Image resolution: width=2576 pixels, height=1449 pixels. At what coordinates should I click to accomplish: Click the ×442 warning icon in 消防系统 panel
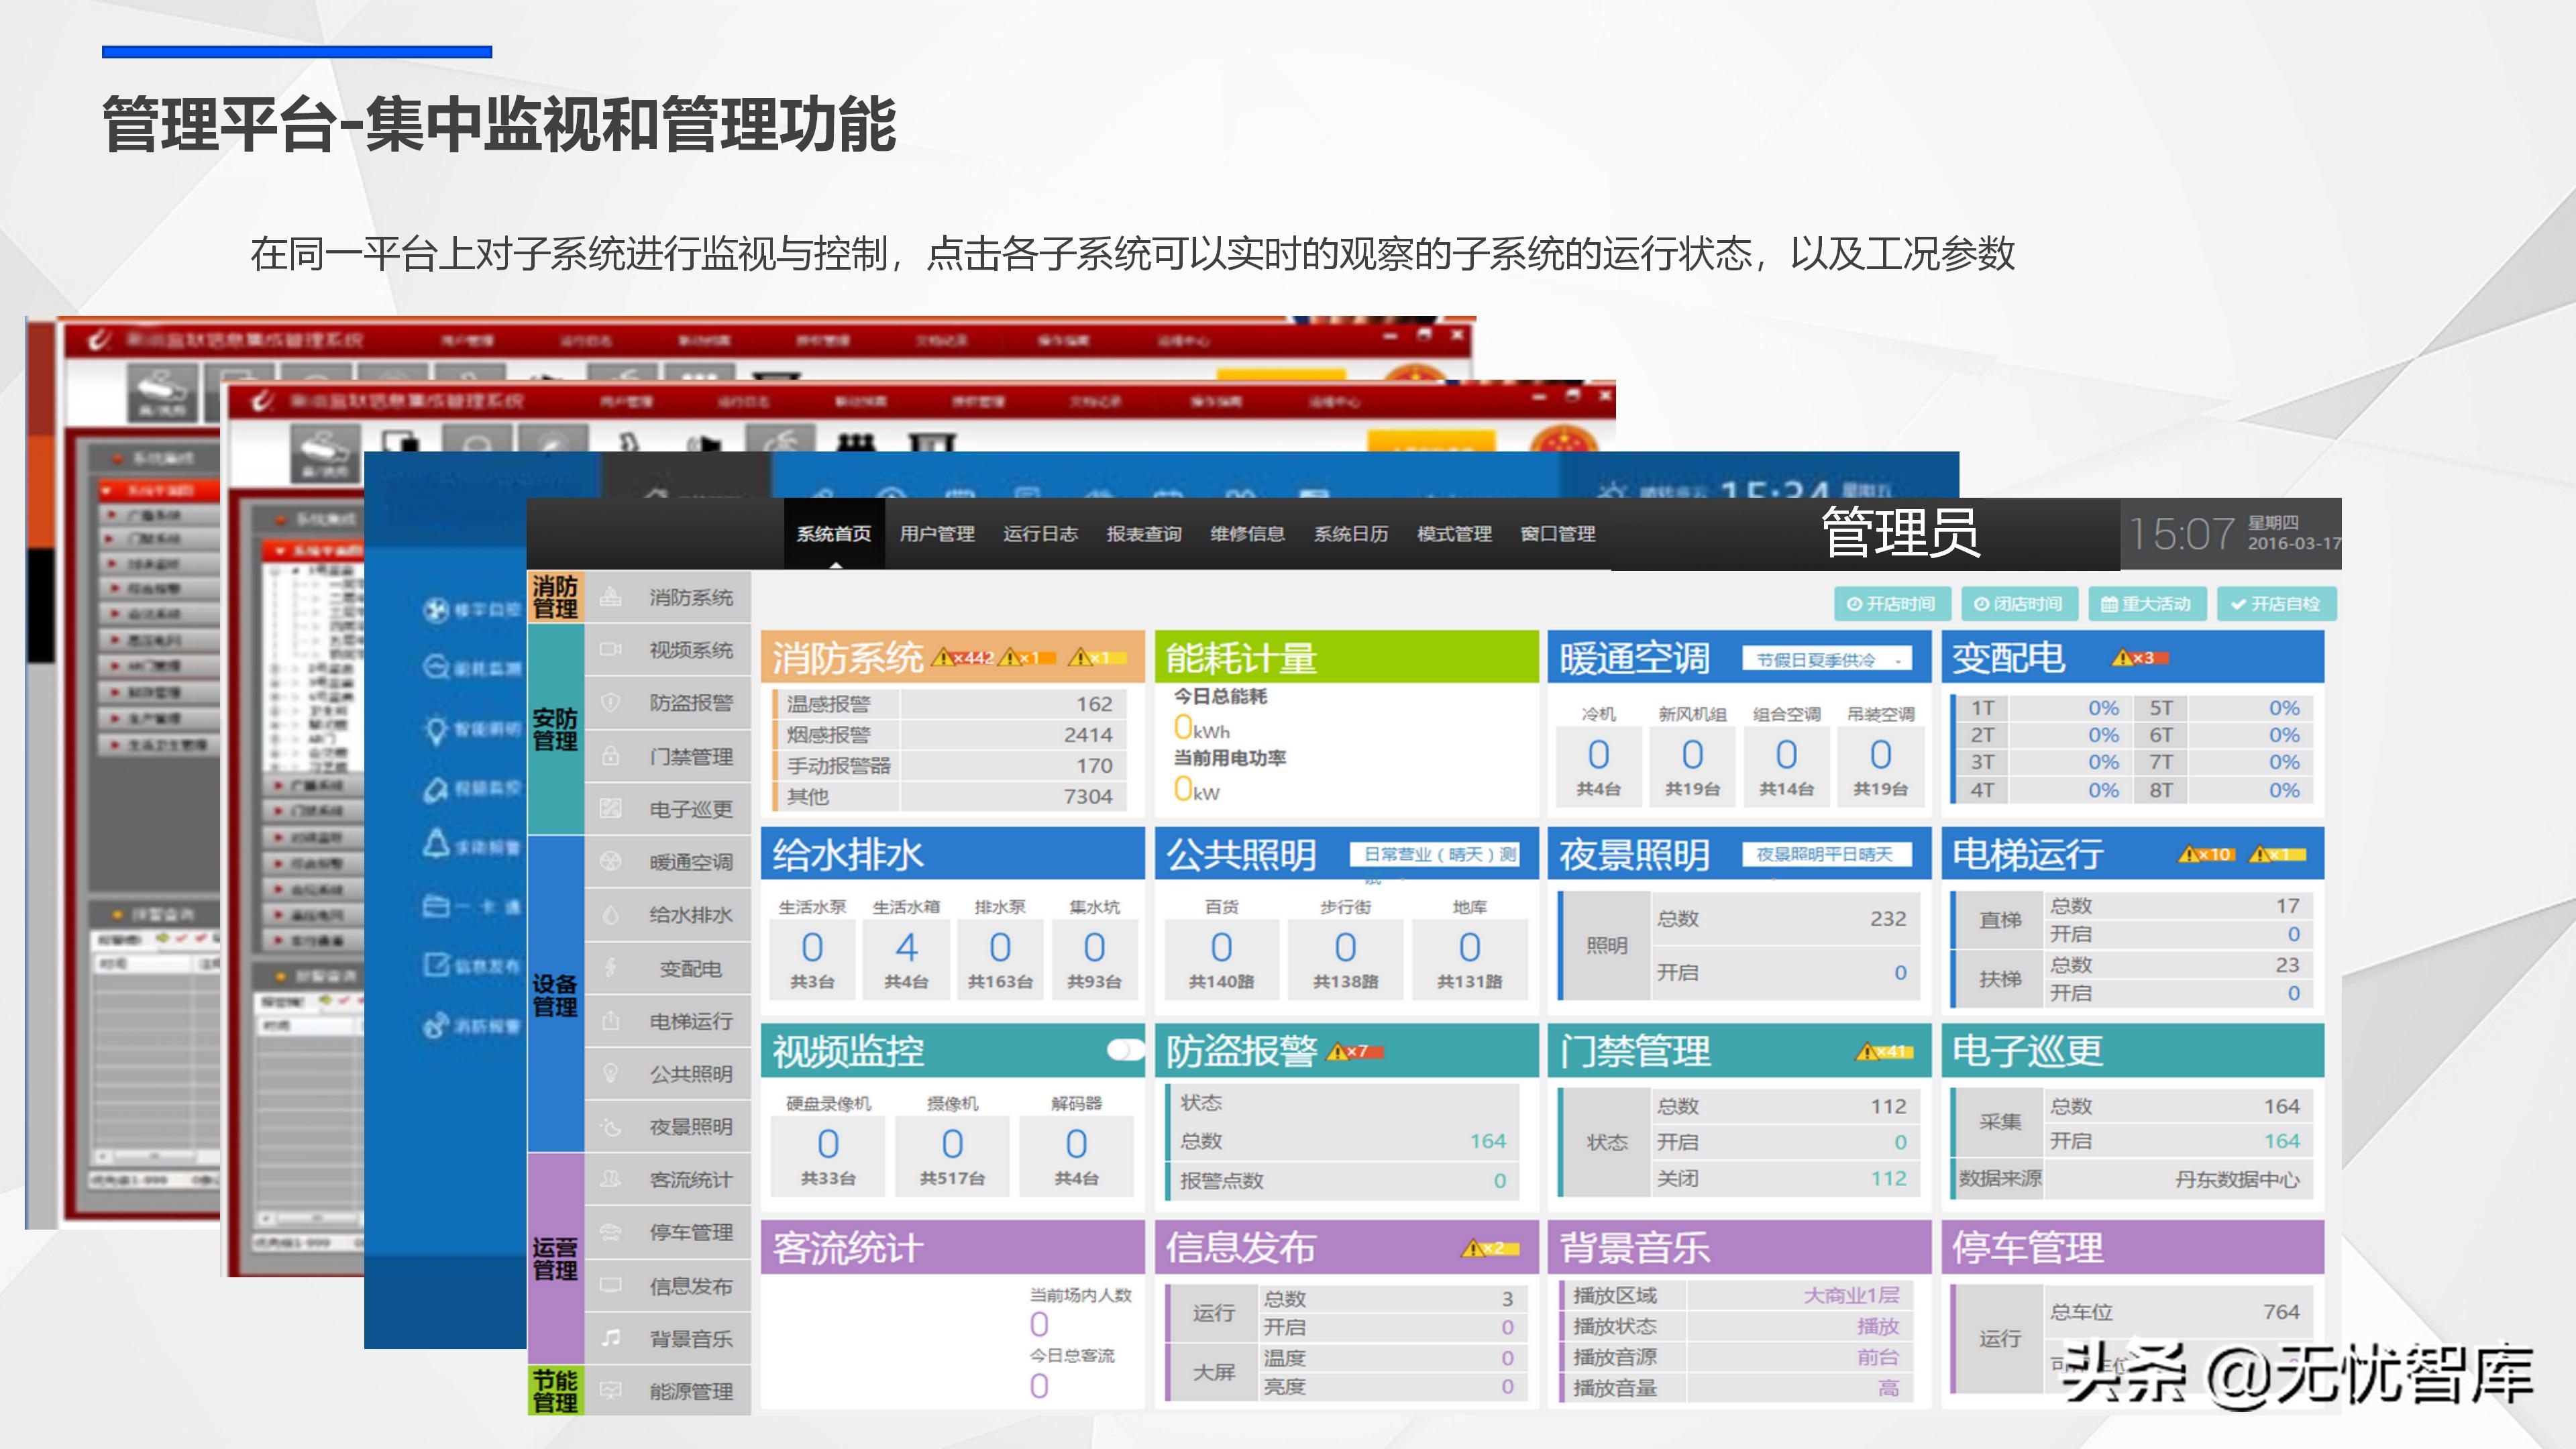pyautogui.click(x=963, y=658)
